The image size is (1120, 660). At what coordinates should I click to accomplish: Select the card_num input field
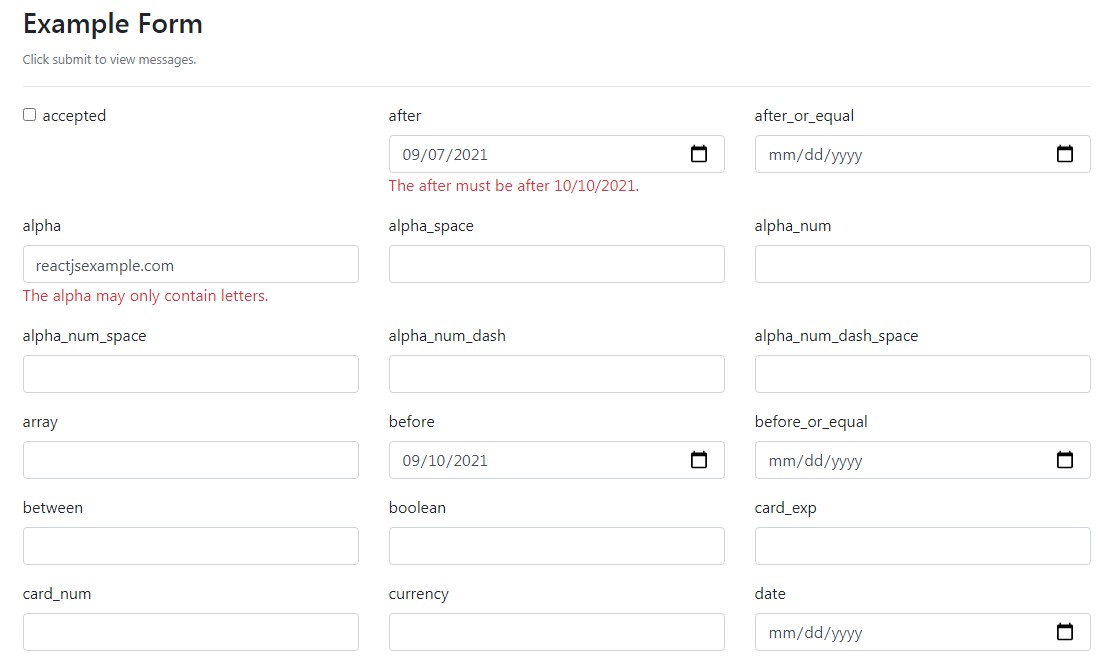[x=190, y=632]
